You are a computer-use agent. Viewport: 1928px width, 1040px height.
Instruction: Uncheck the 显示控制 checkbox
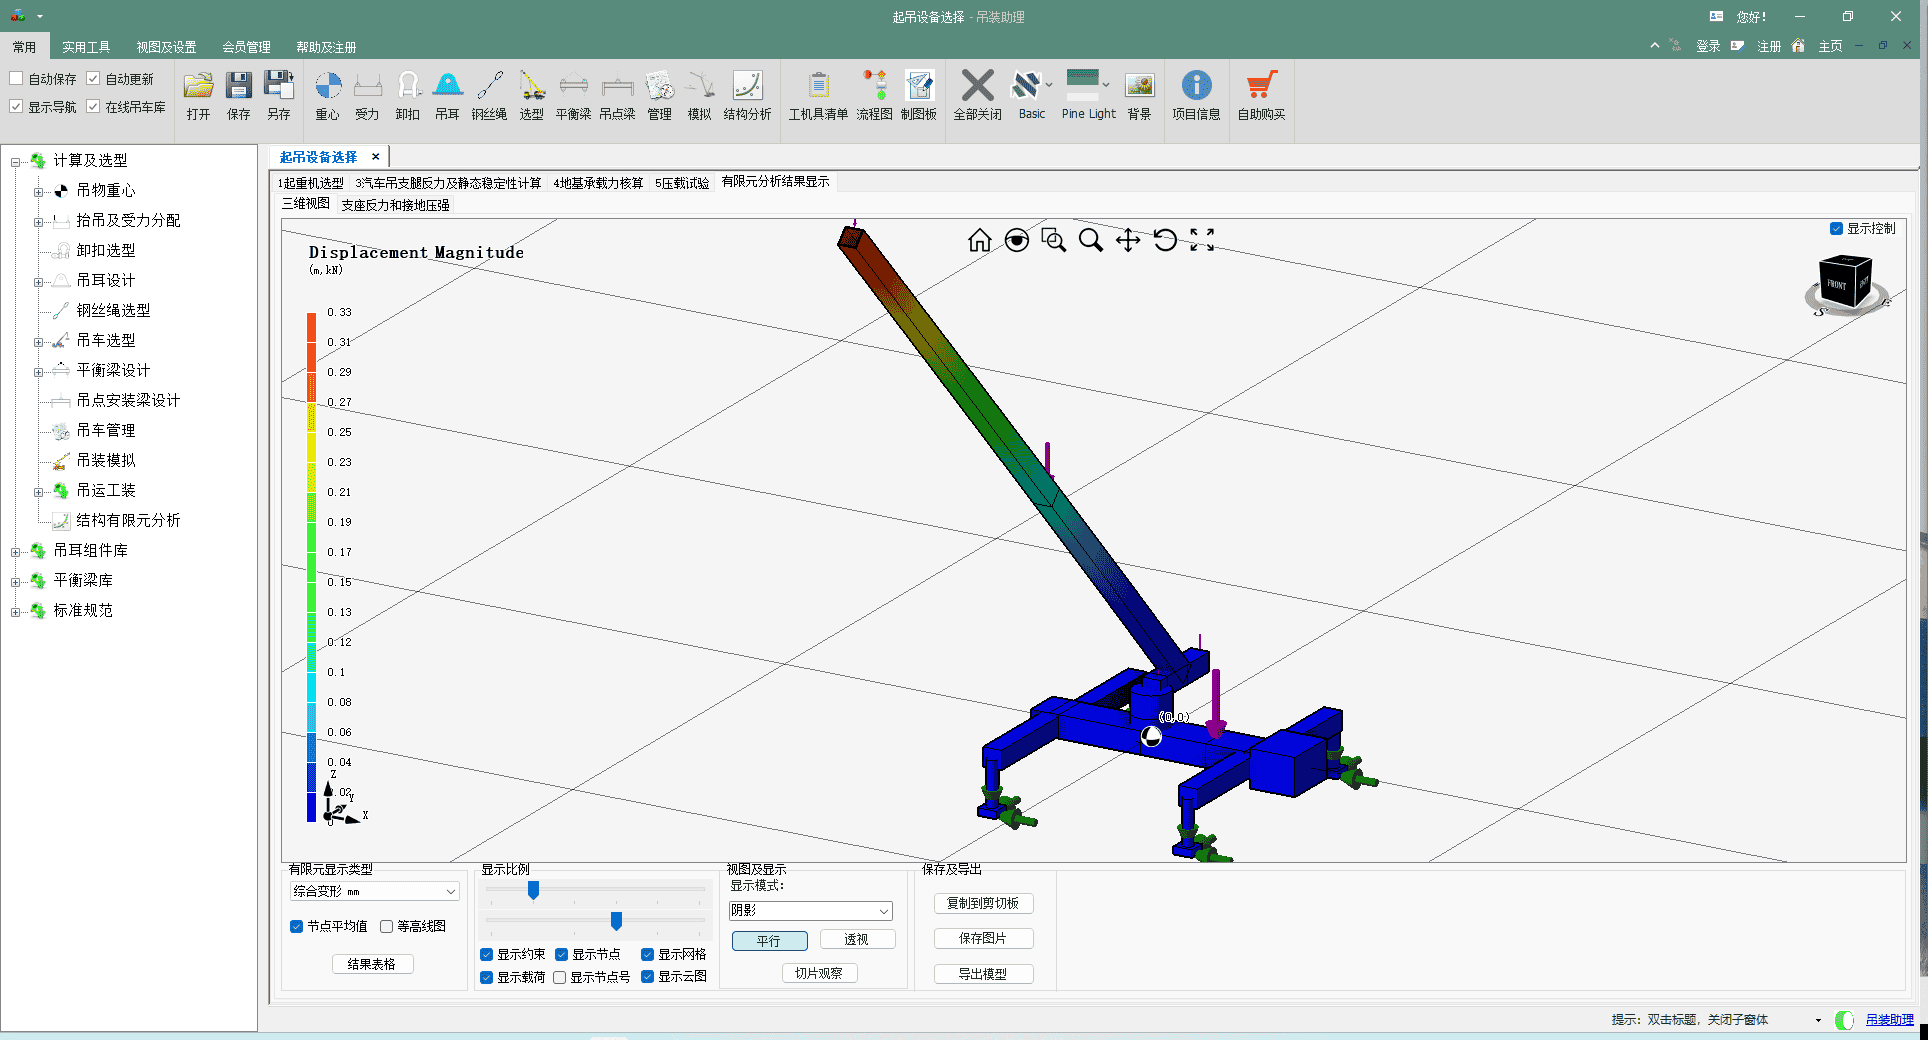(x=1836, y=228)
